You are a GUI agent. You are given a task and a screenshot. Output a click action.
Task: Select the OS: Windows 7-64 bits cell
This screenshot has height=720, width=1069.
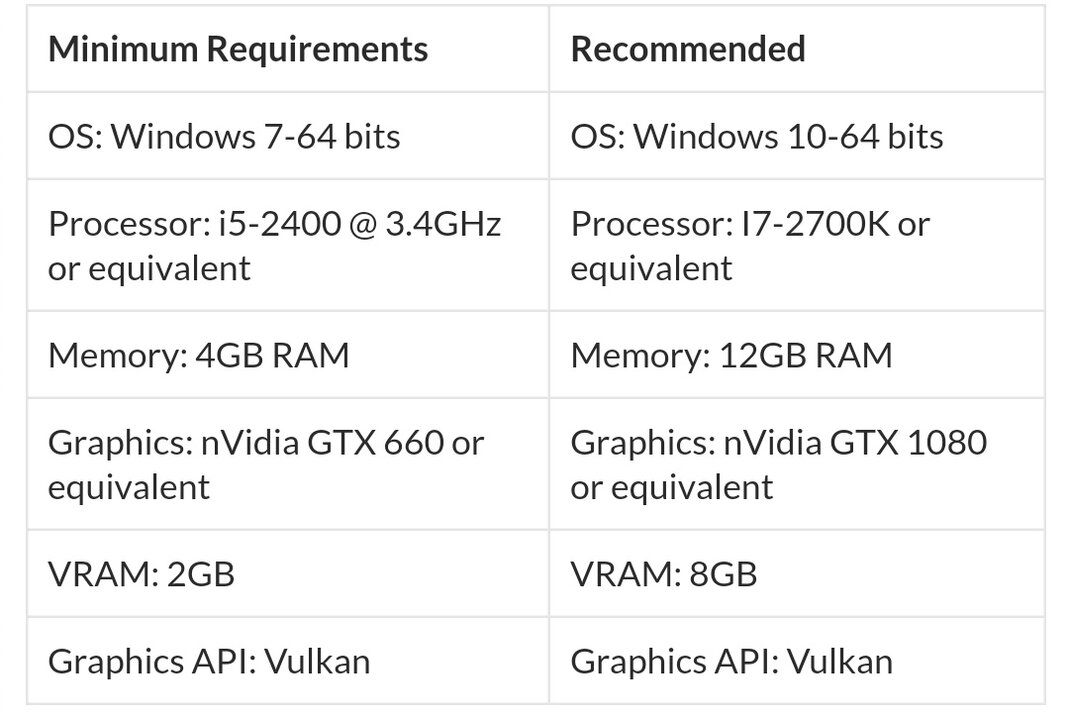tap(288, 136)
